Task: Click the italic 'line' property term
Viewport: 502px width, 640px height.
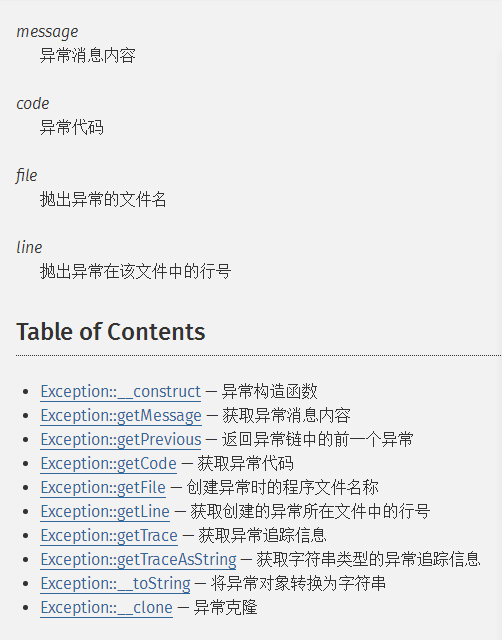Action: (x=29, y=247)
